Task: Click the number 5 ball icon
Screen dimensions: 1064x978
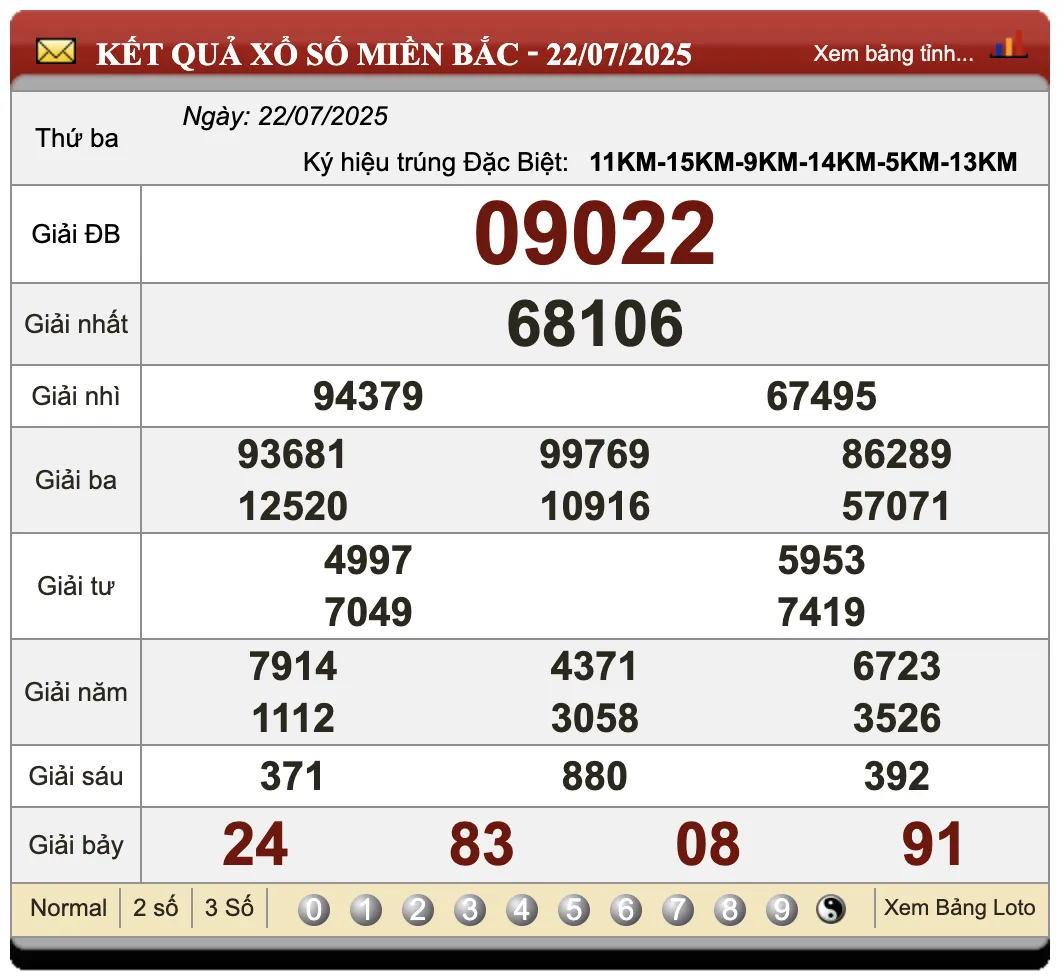Action: click(575, 908)
